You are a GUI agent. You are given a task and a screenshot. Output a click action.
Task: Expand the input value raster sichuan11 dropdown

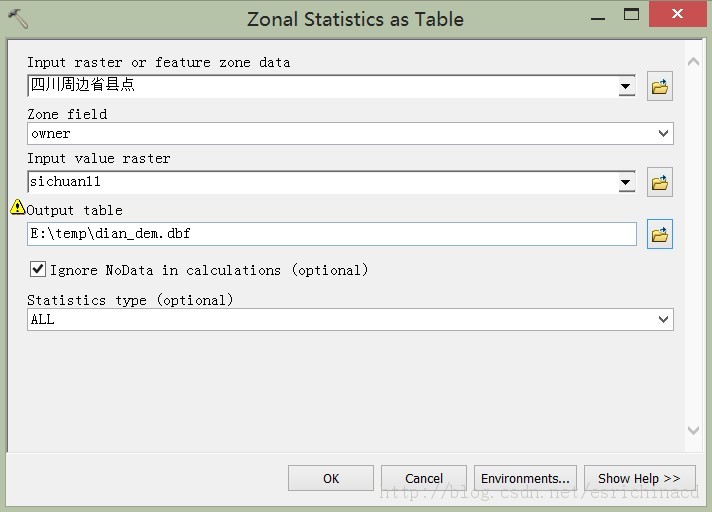[626, 182]
